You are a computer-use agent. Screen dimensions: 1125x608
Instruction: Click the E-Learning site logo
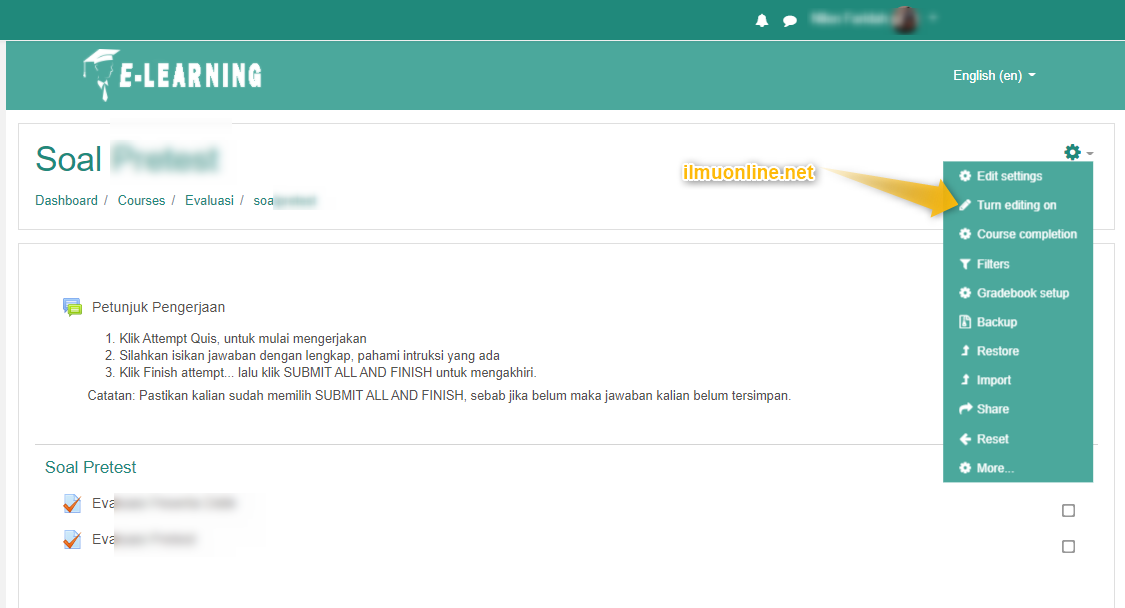click(172, 75)
